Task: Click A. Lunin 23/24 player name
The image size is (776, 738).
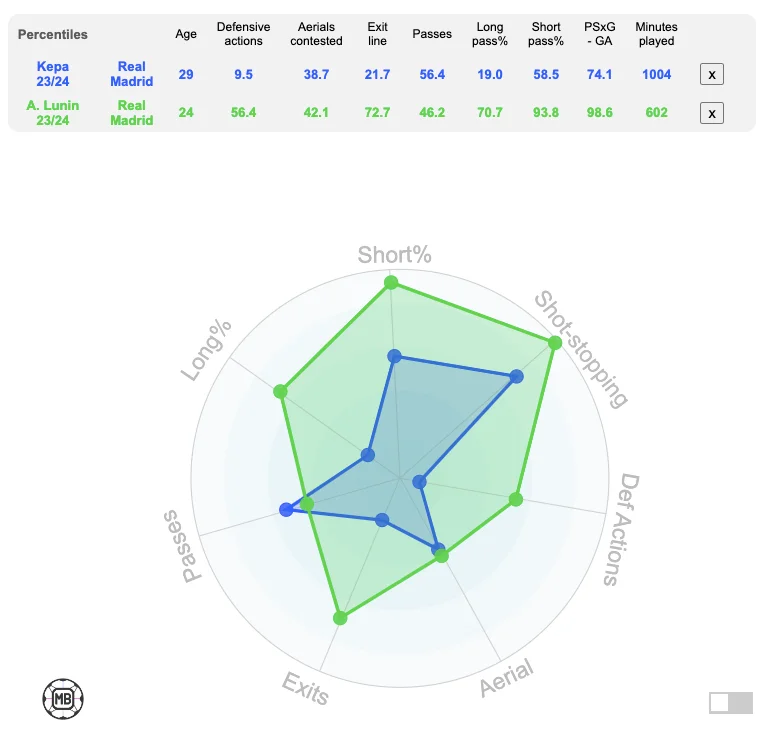Action: pyautogui.click(x=53, y=113)
